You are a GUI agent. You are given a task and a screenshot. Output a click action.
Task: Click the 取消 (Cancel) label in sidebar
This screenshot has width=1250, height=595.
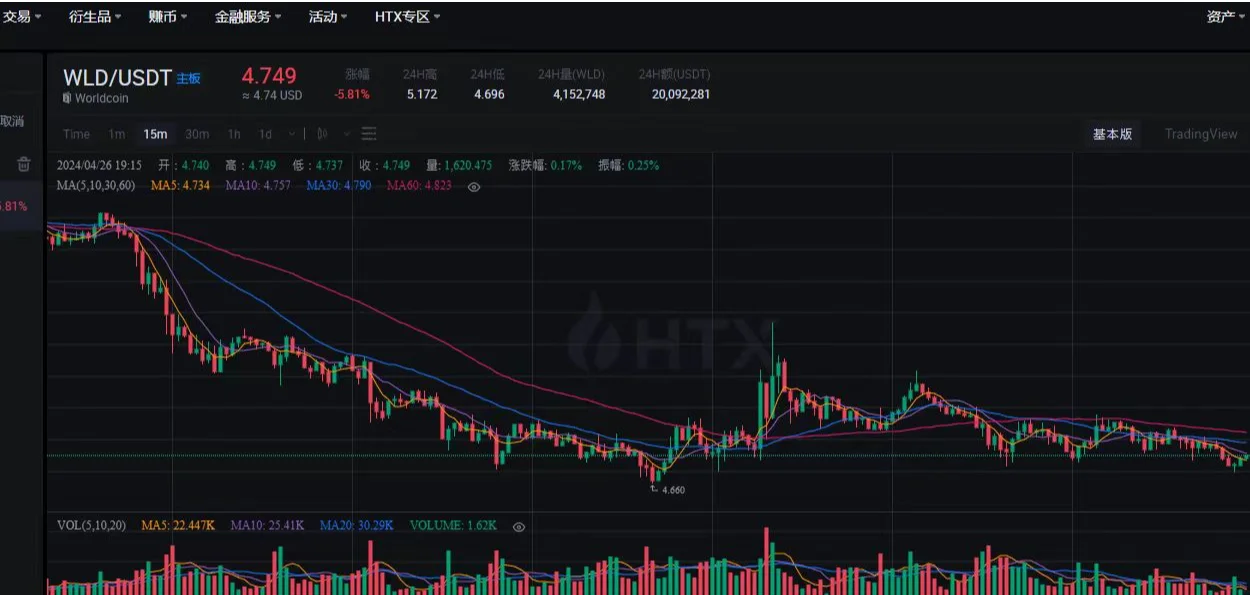pos(12,121)
